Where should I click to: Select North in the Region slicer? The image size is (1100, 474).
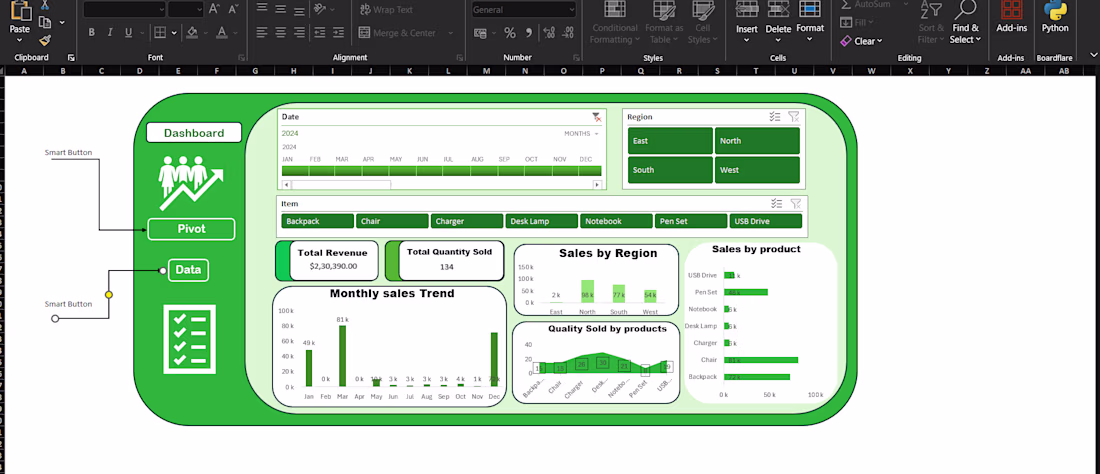757,141
